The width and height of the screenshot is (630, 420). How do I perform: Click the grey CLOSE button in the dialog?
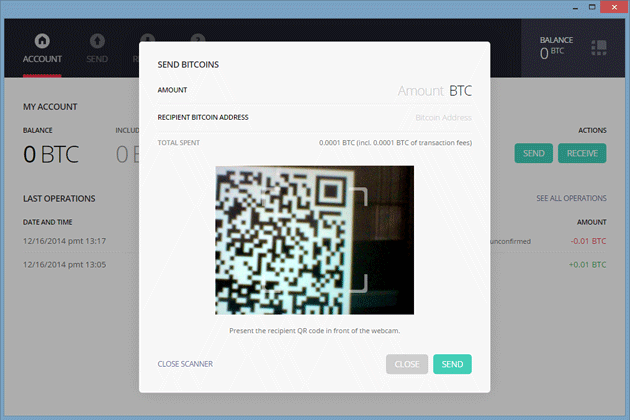pos(407,364)
